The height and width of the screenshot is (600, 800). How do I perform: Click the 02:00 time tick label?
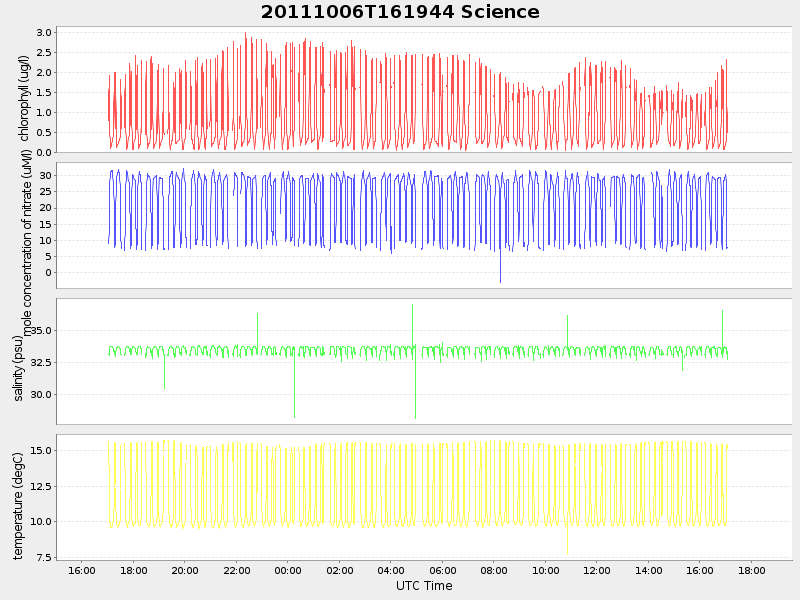click(340, 570)
